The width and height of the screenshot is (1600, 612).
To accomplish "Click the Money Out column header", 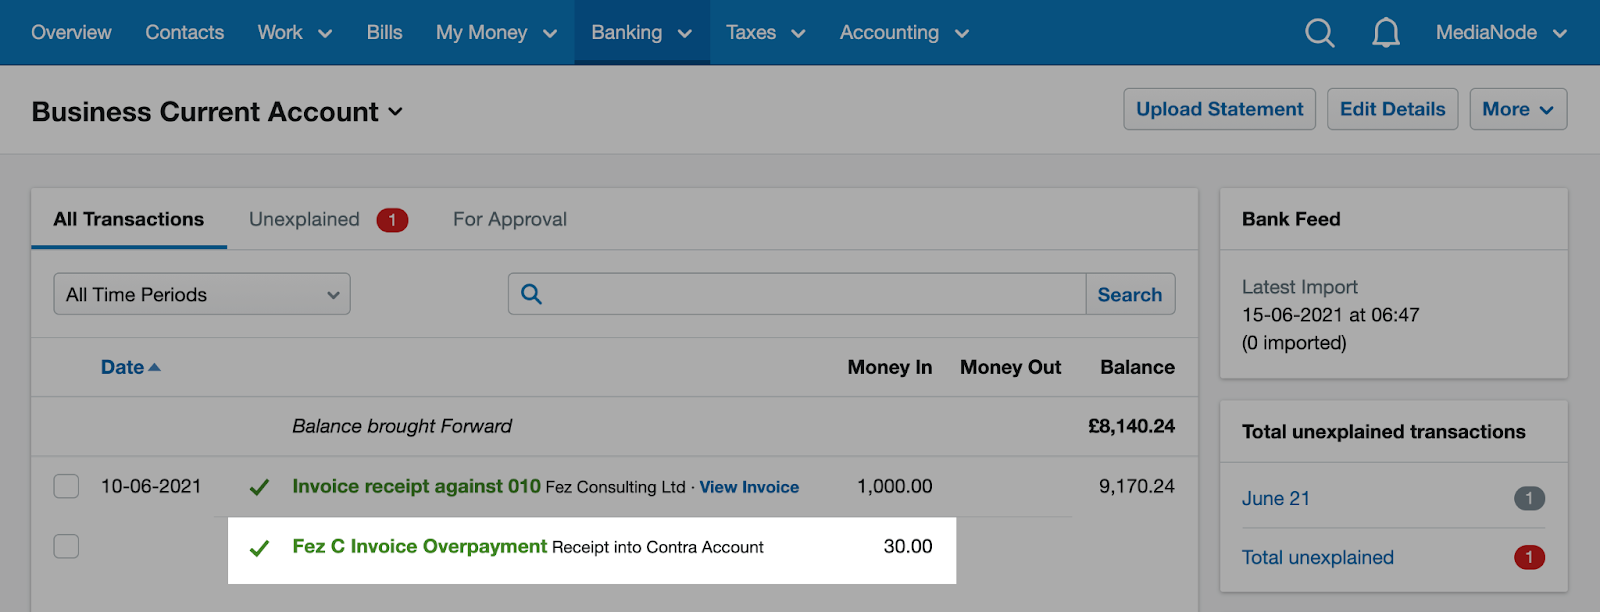I will [x=1011, y=367].
